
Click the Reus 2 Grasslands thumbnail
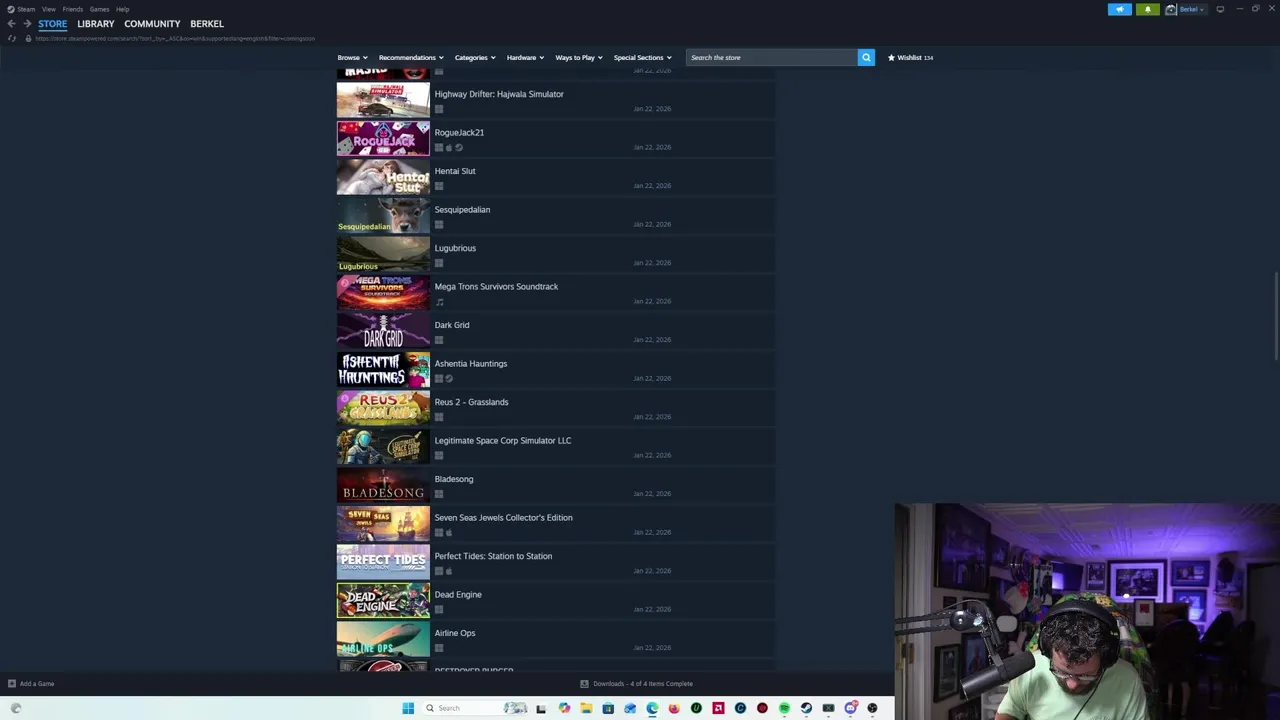(383, 408)
